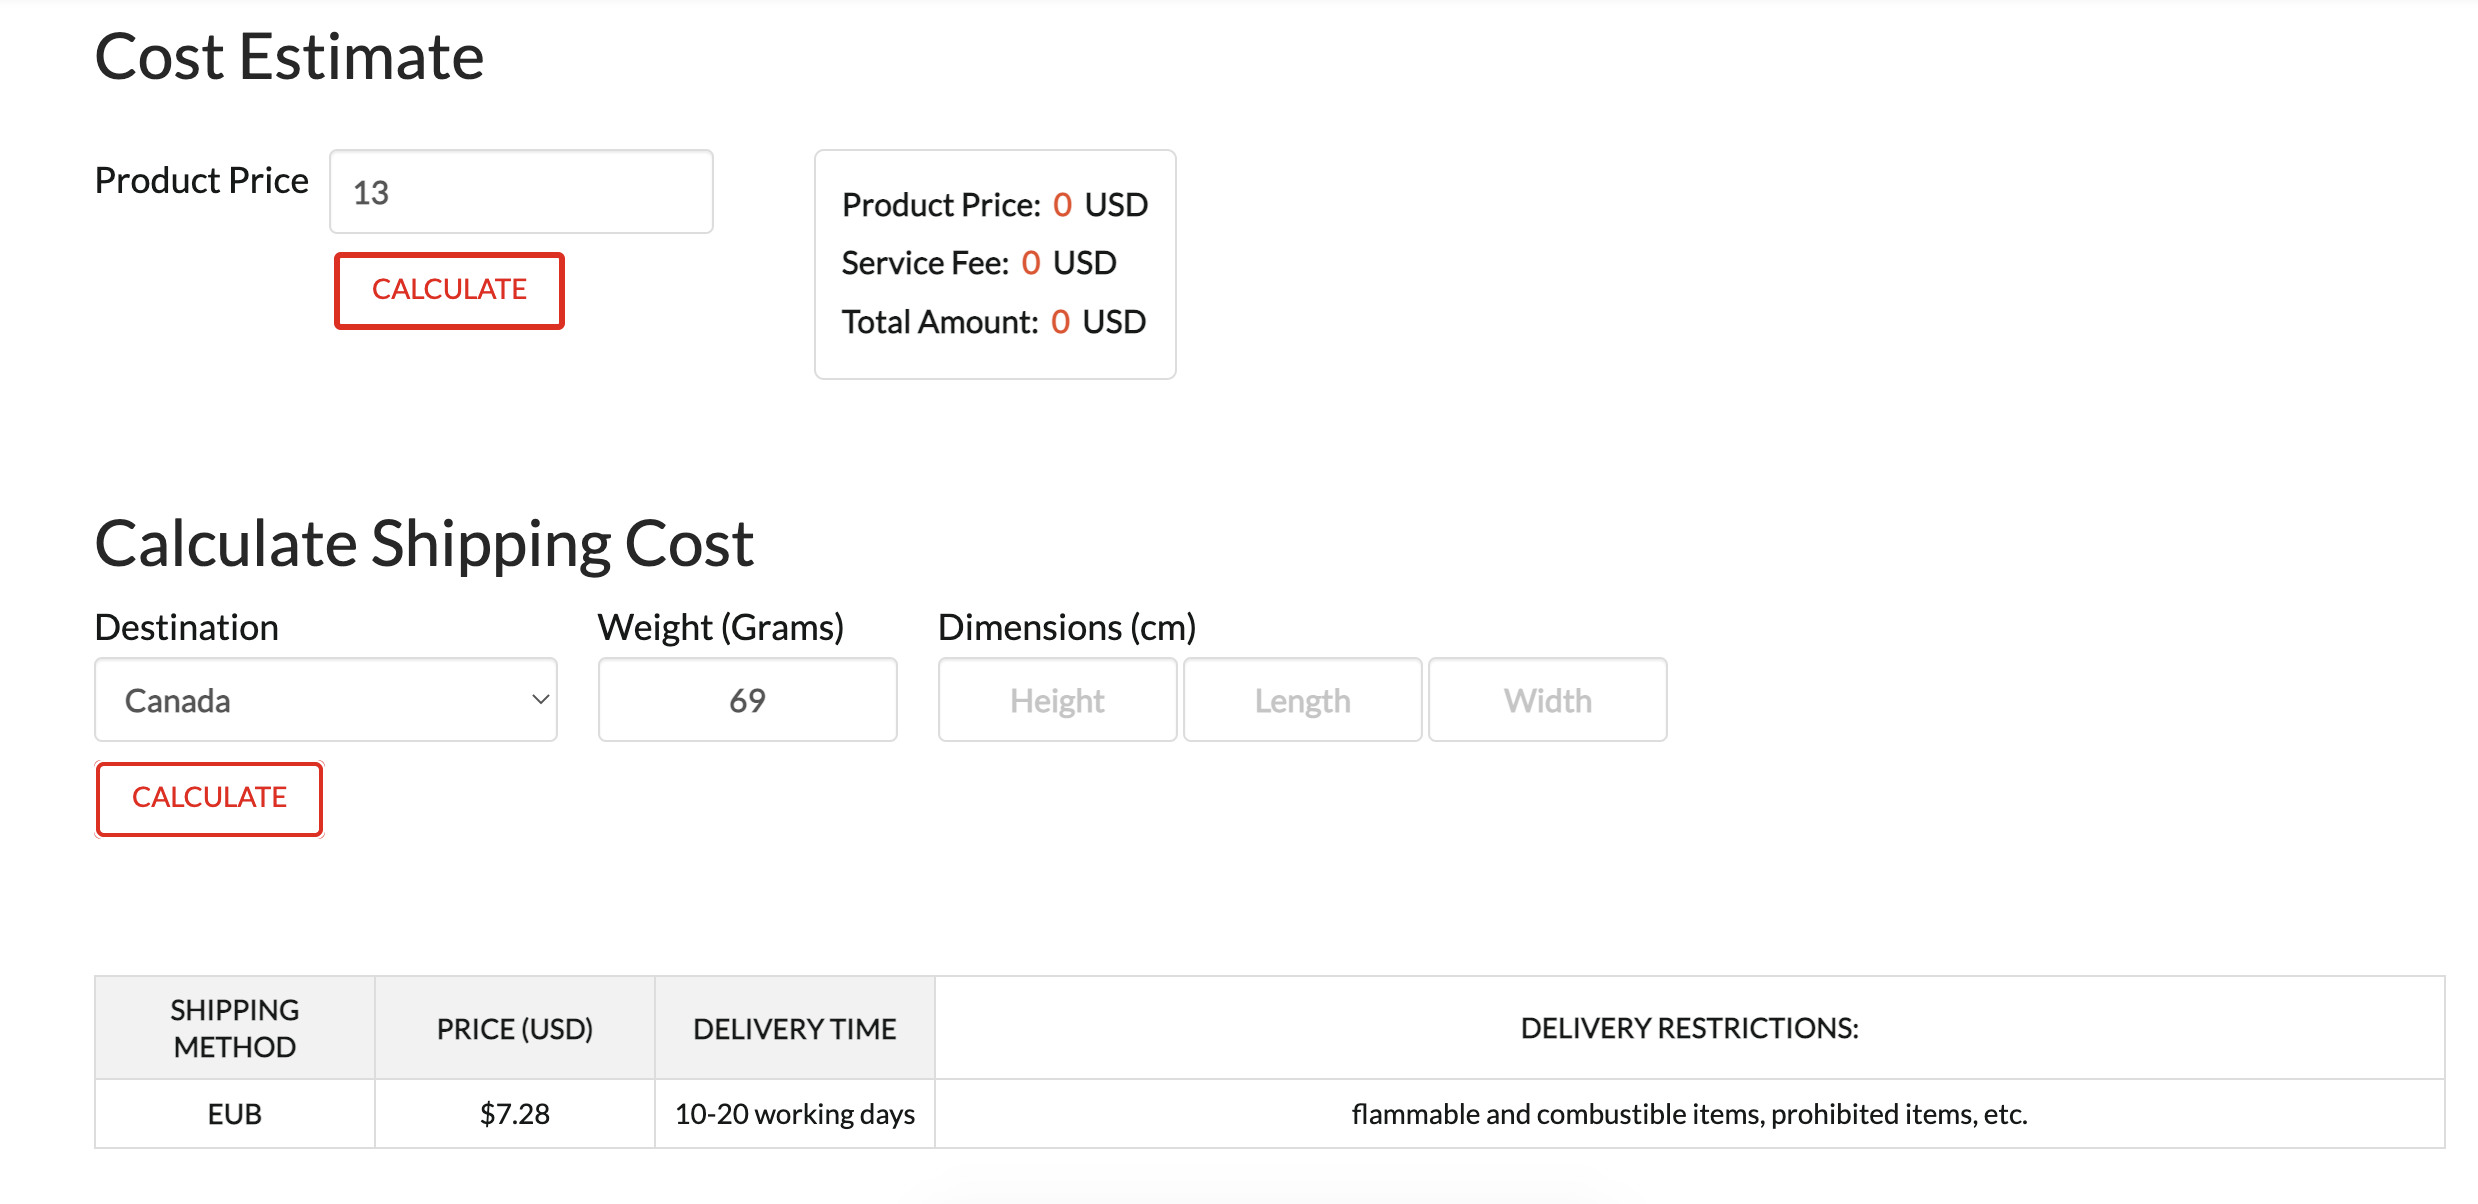2478x1204 pixels.
Task: Click the Service Fee line in summary box
Action: pyautogui.click(x=978, y=262)
